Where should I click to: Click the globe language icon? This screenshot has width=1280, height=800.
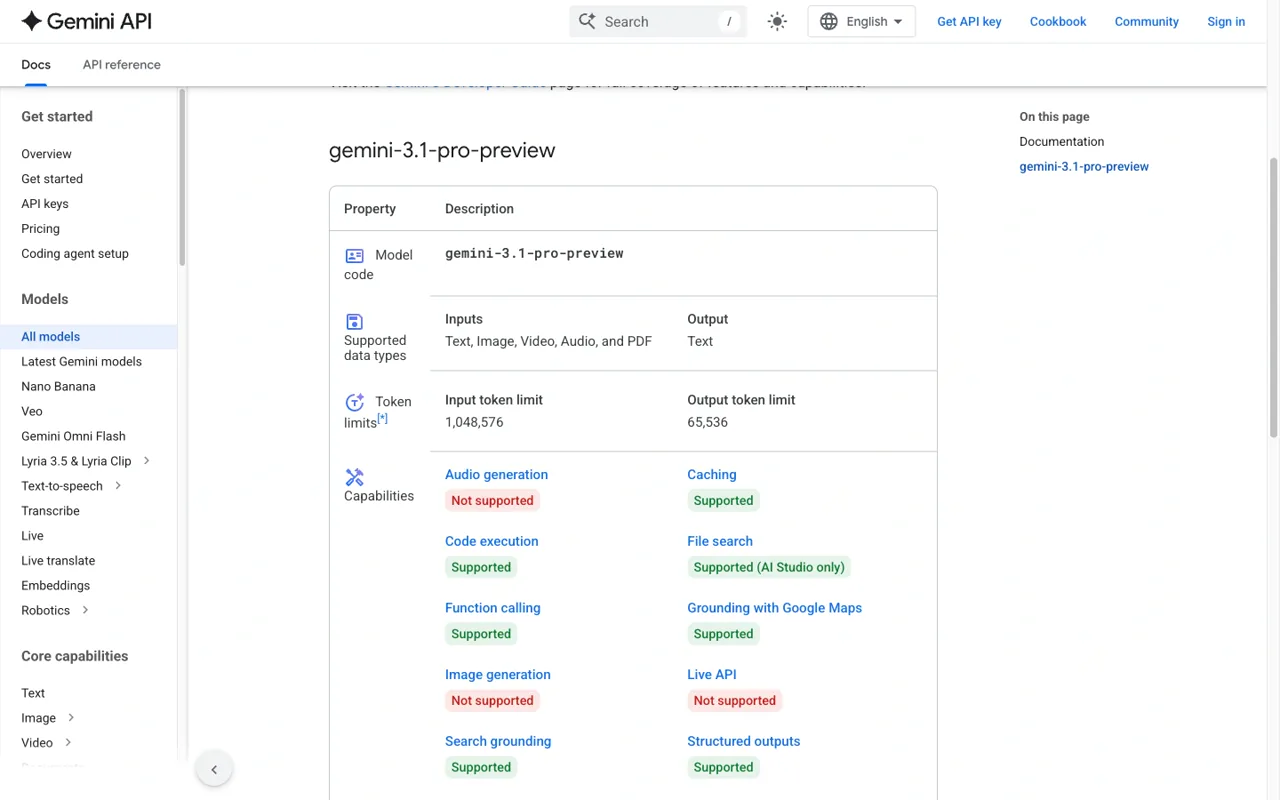(829, 21)
